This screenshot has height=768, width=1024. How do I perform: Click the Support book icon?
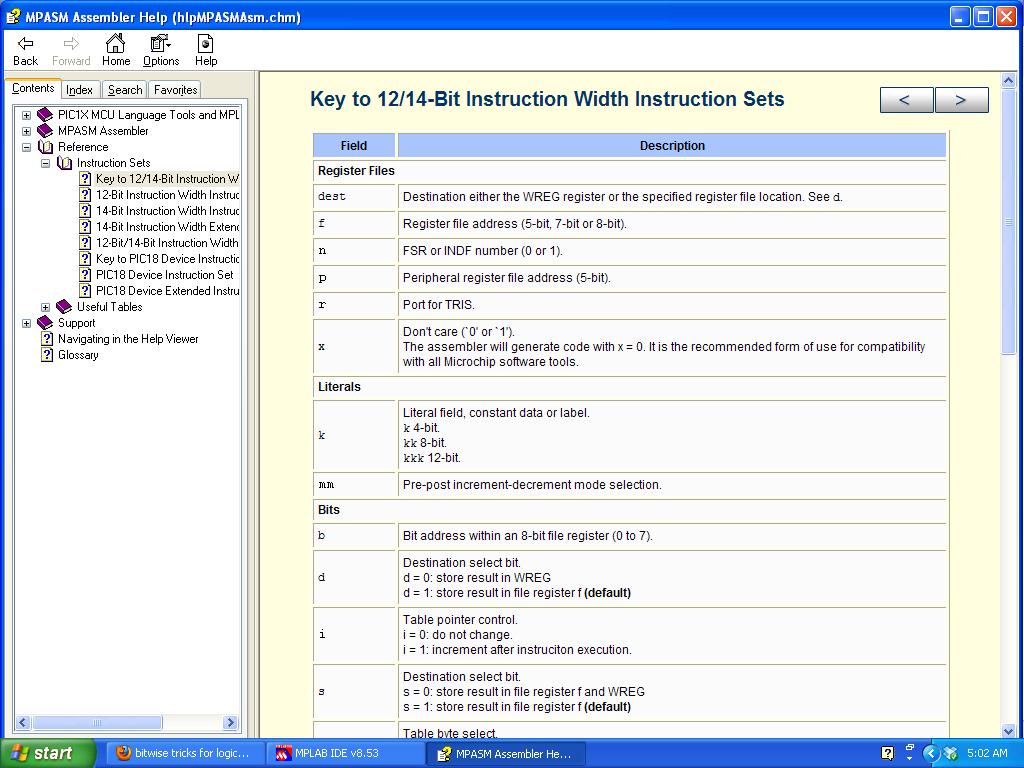click(45, 323)
